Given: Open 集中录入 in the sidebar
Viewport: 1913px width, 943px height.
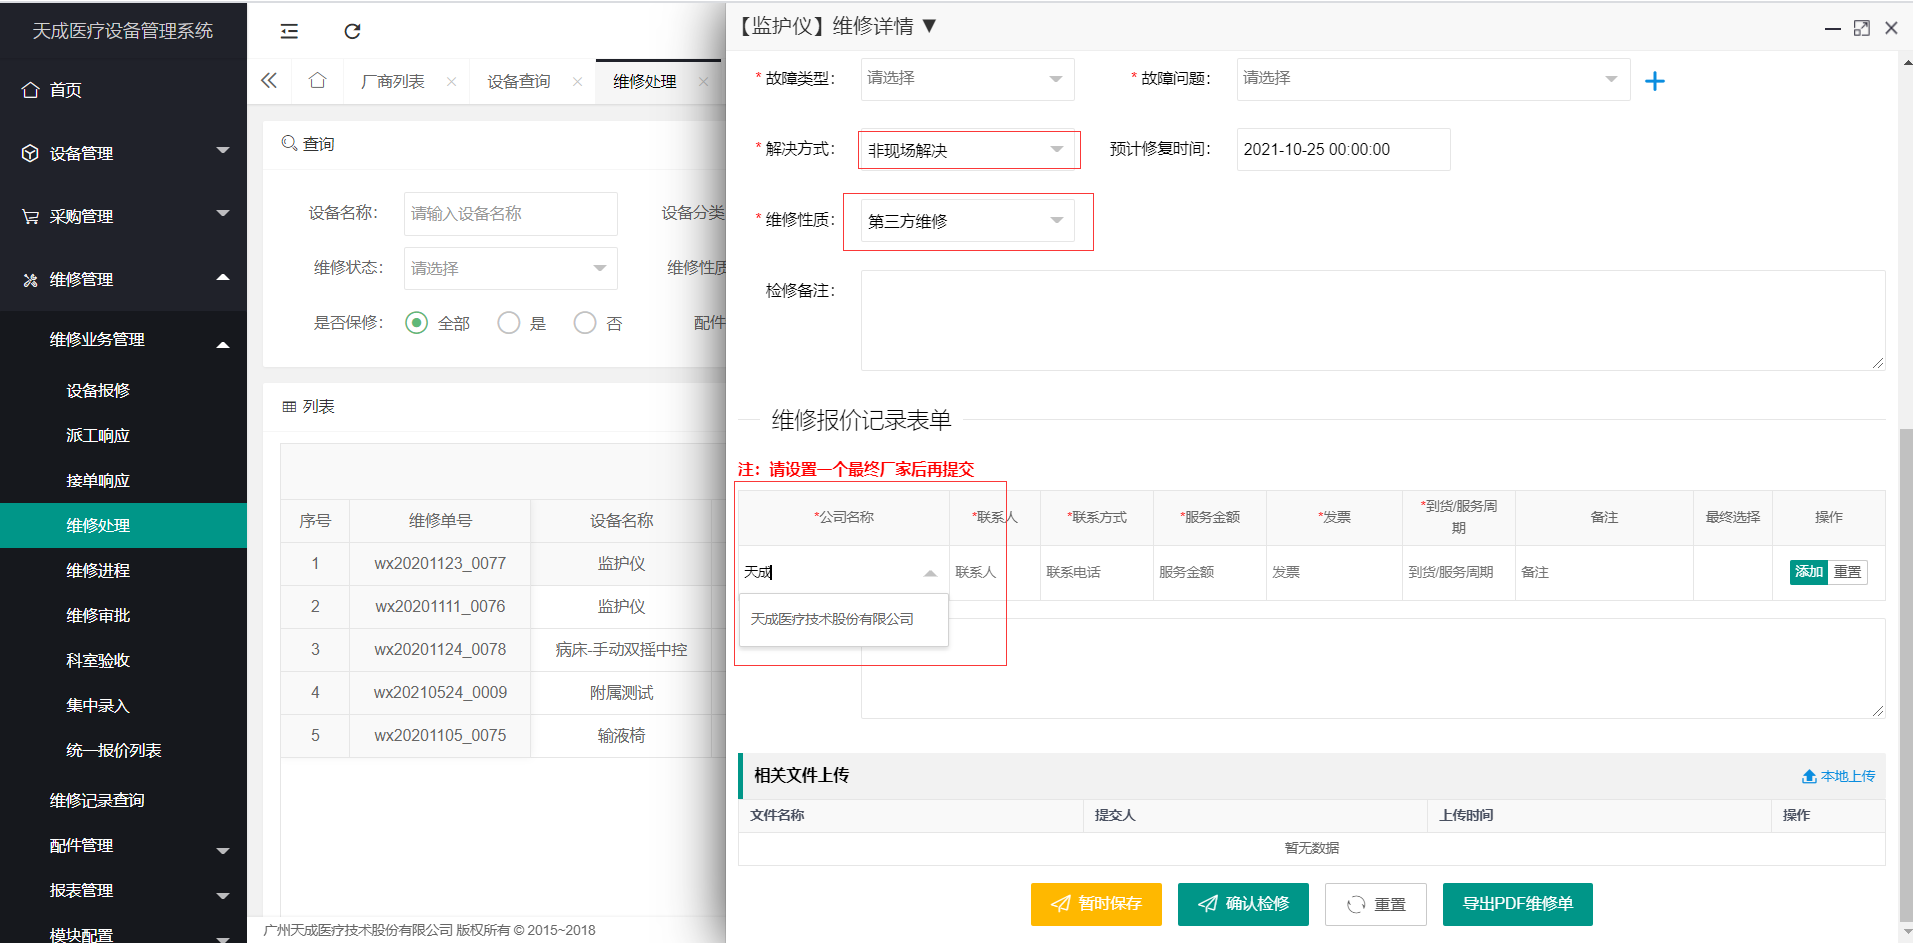Looking at the screenshot, I should coord(98,705).
